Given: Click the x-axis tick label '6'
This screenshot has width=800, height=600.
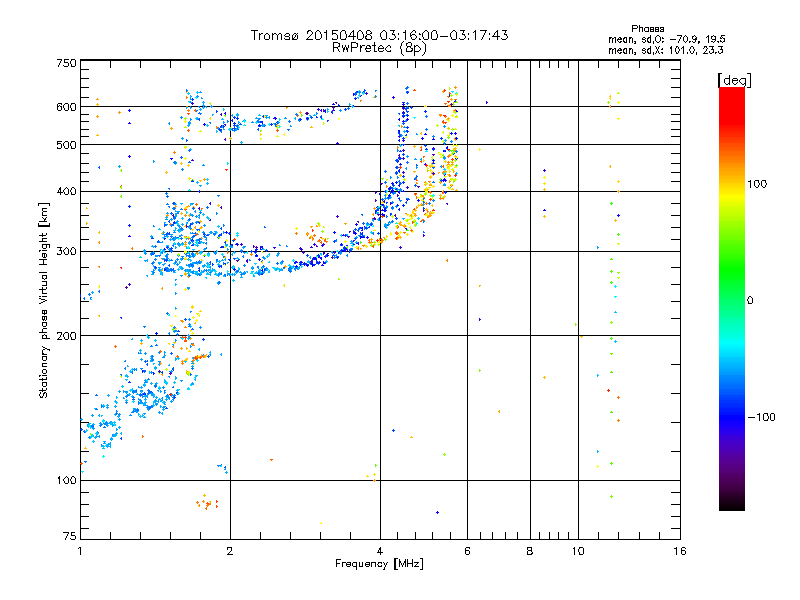Looking at the screenshot, I should (467, 551).
